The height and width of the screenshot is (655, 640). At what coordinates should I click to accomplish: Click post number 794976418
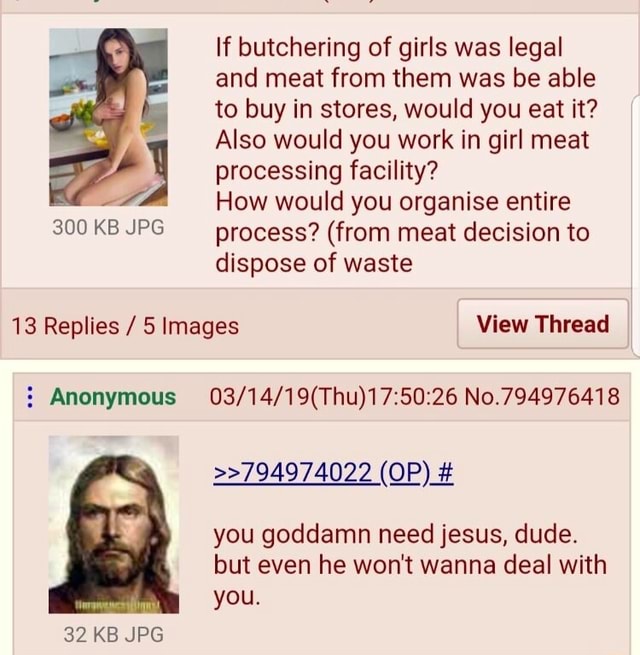click(559, 396)
